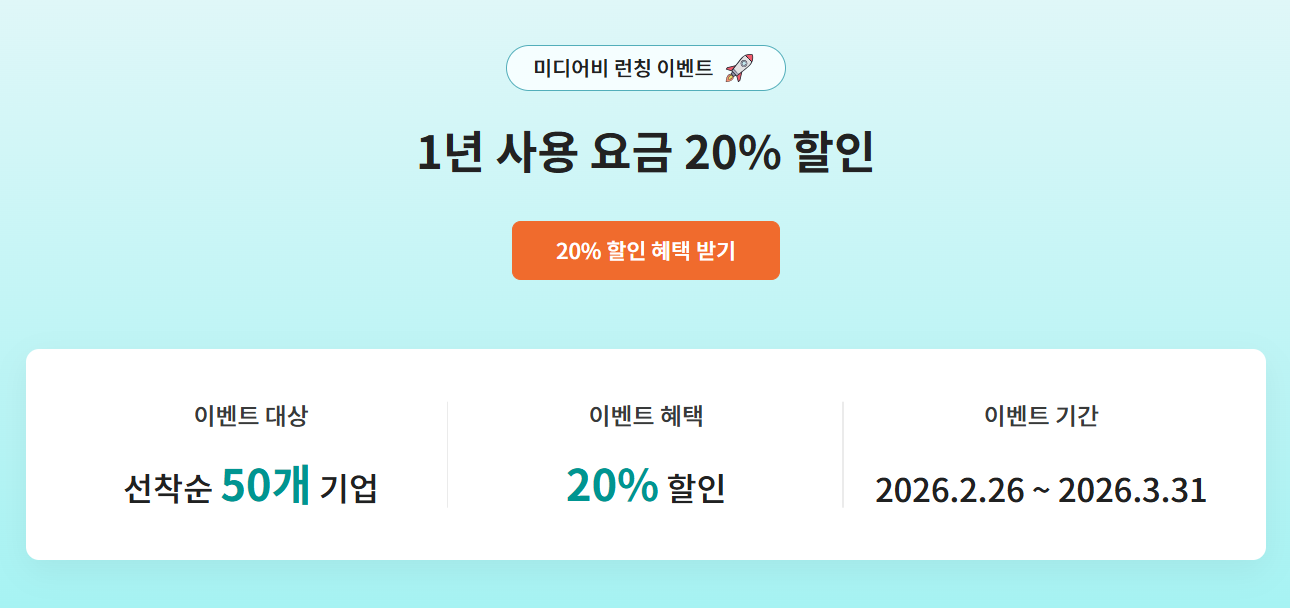Click the teal 20% benefit value
Screen dimensions: 1290x608
click(612, 487)
